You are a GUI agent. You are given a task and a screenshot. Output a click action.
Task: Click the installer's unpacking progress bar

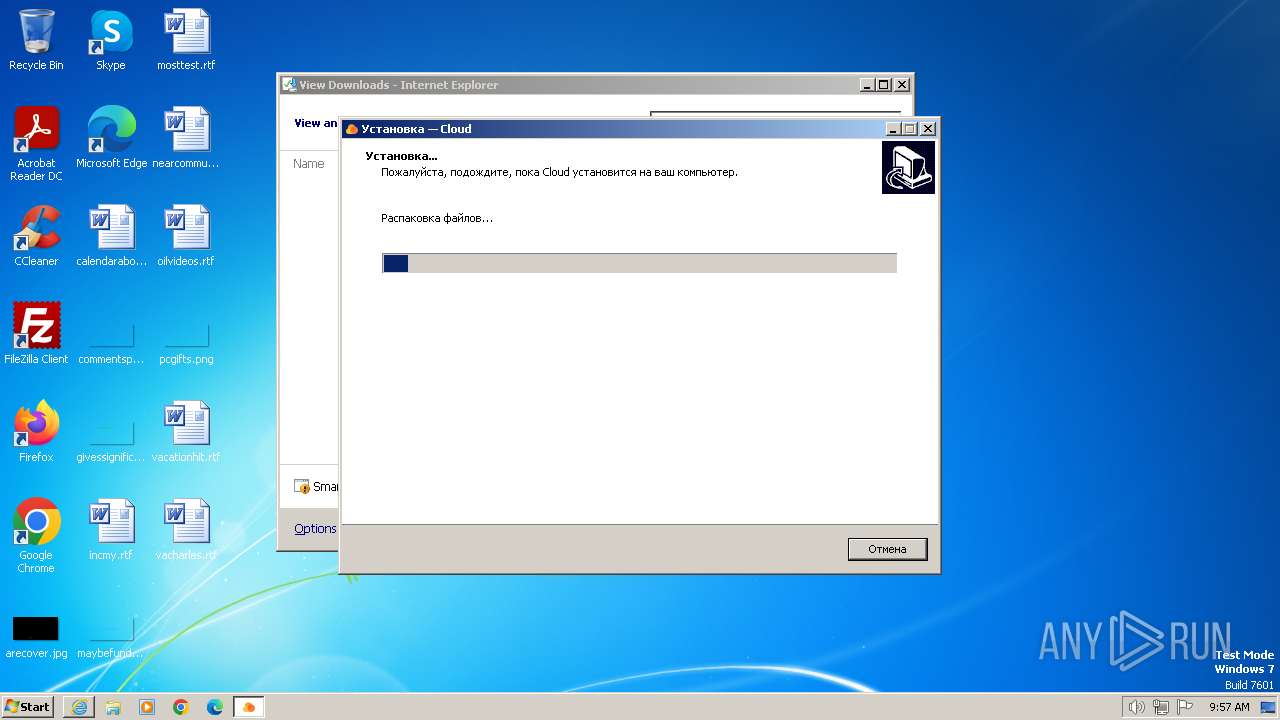(639, 263)
